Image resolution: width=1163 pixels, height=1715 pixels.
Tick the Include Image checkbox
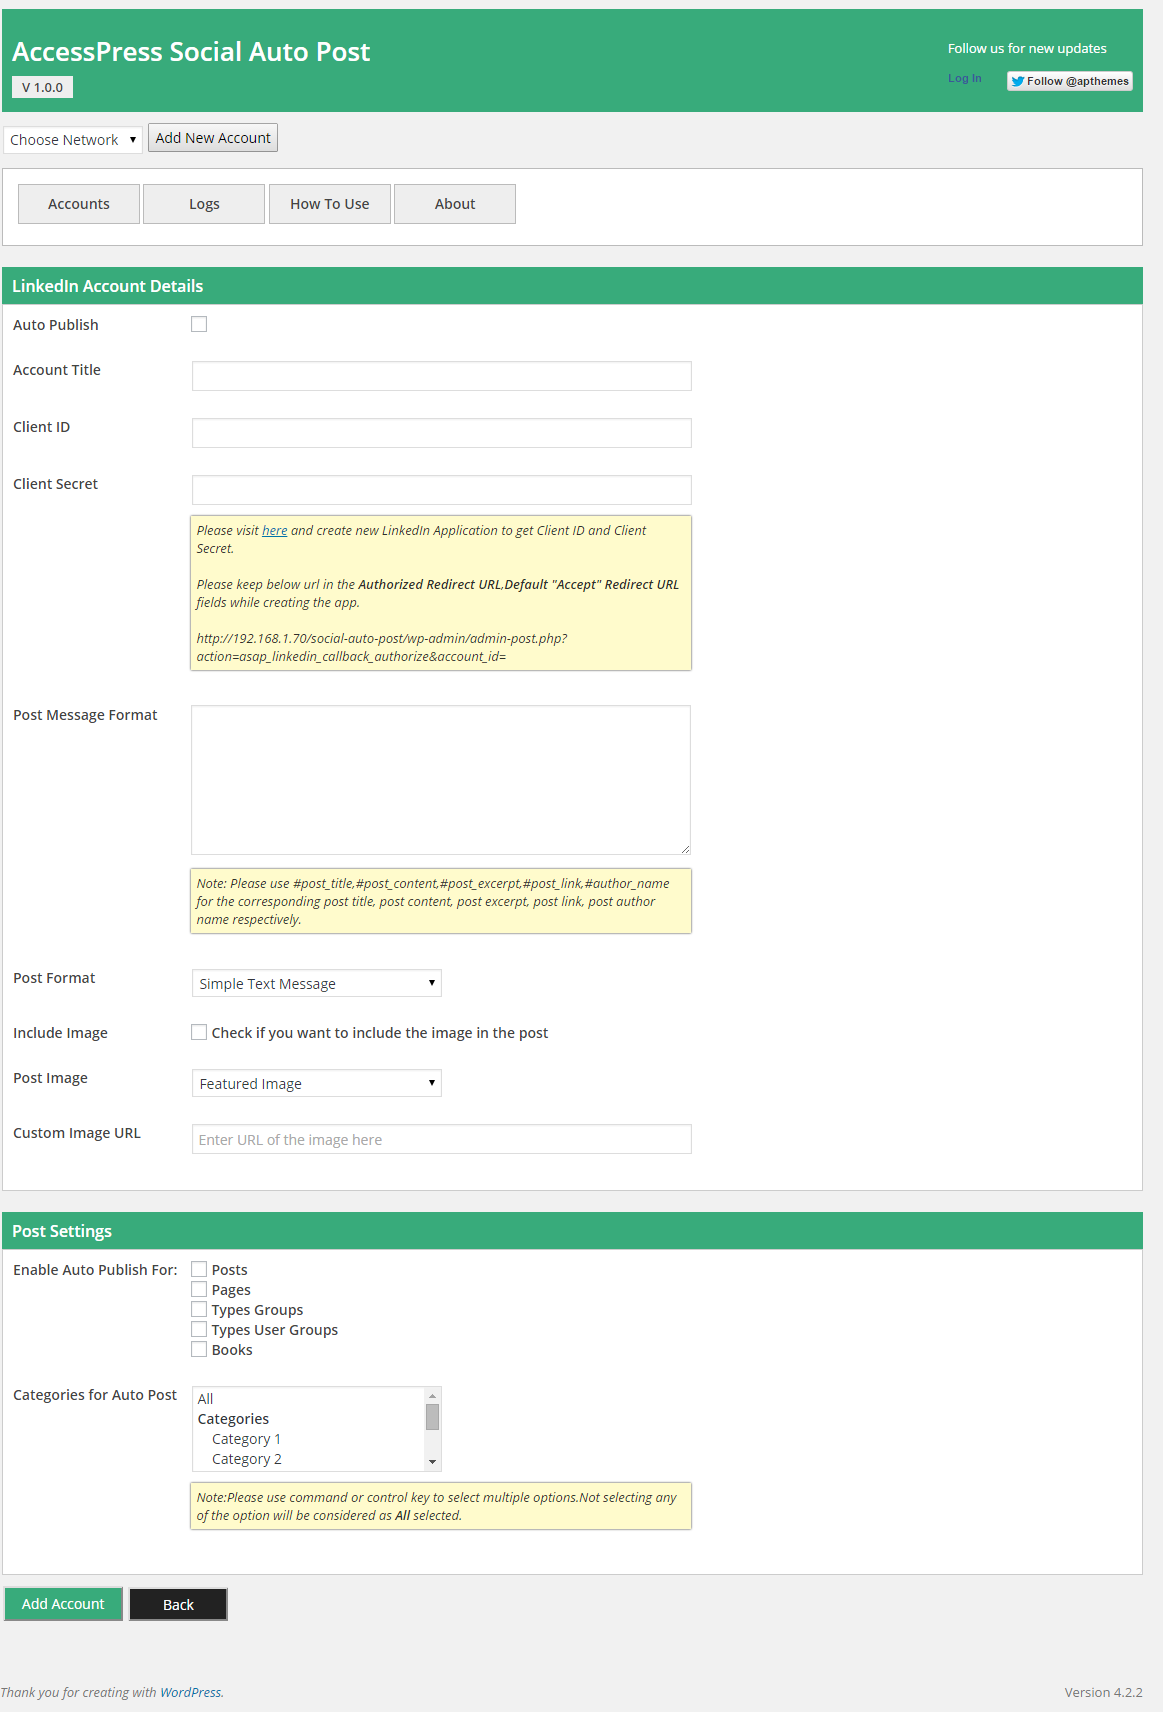click(x=199, y=1032)
